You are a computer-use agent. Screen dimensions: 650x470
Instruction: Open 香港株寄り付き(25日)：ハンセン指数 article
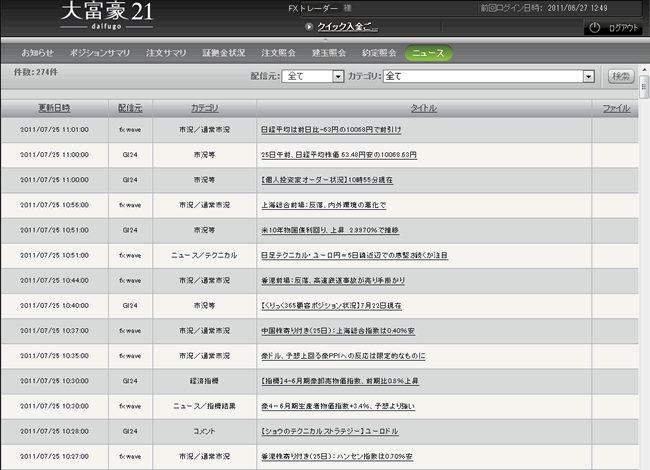pyautogui.click(x=337, y=457)
